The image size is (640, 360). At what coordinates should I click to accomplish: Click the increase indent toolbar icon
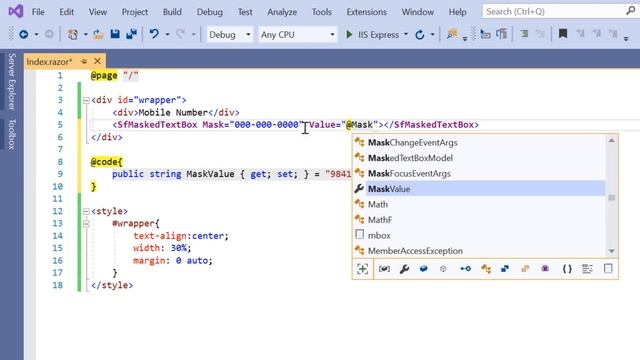pos(524,34)
